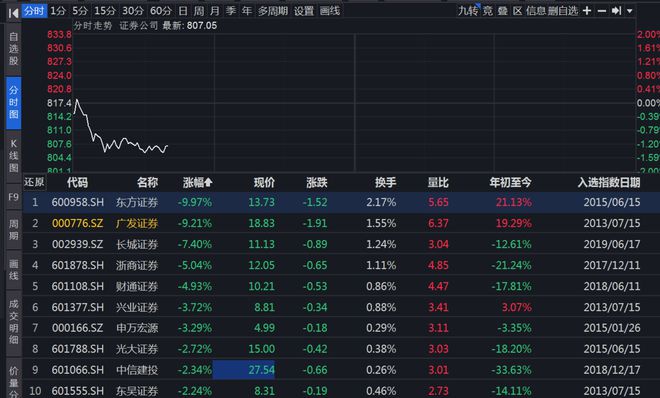Switch to the 日 daily period
660x398 pixels.
(x=183, y=11)
